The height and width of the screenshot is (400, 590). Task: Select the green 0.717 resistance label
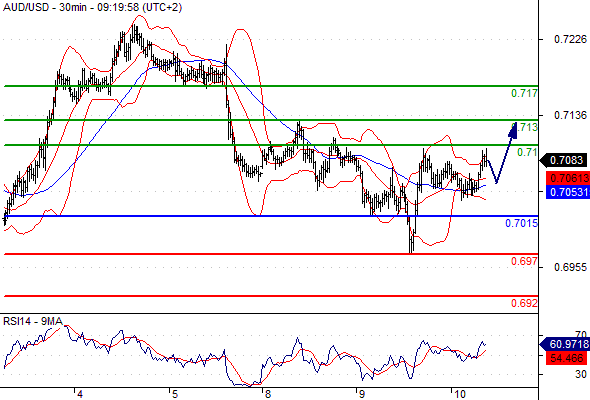525,93
